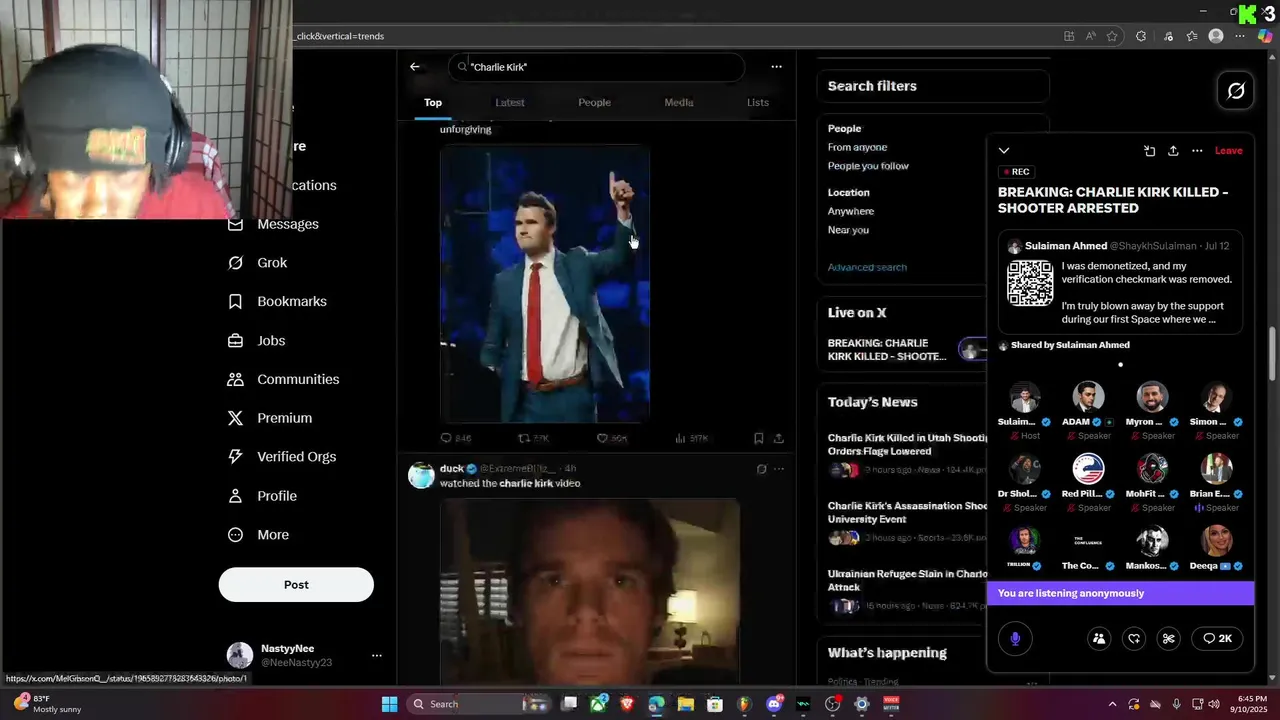Click Grok icon on duck's post
Viewport: 1280px width, 720px height.
761,469
